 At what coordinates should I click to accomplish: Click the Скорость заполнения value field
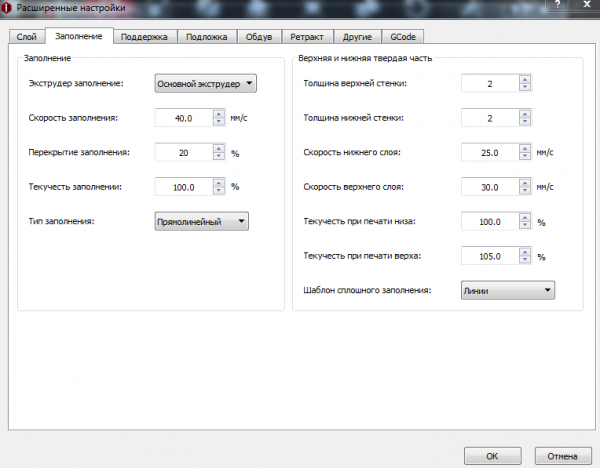pyautogui.click(x=184, y=118)
